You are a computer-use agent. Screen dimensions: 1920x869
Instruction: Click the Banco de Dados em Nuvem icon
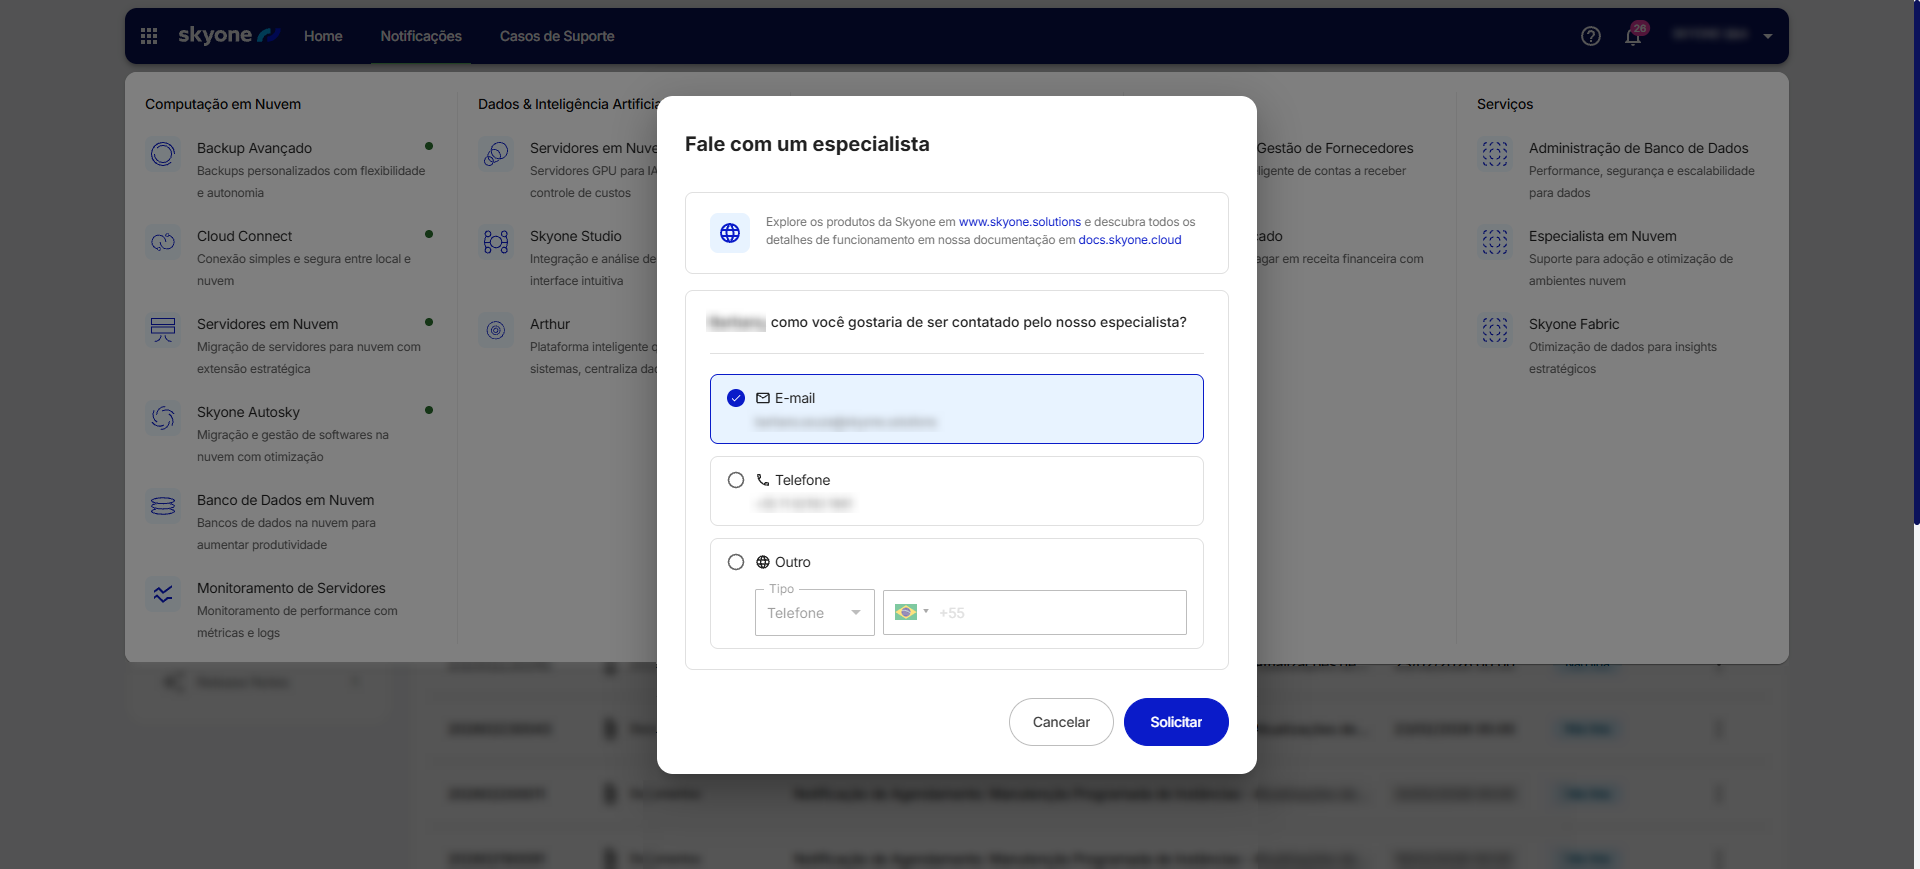[163, 506]
